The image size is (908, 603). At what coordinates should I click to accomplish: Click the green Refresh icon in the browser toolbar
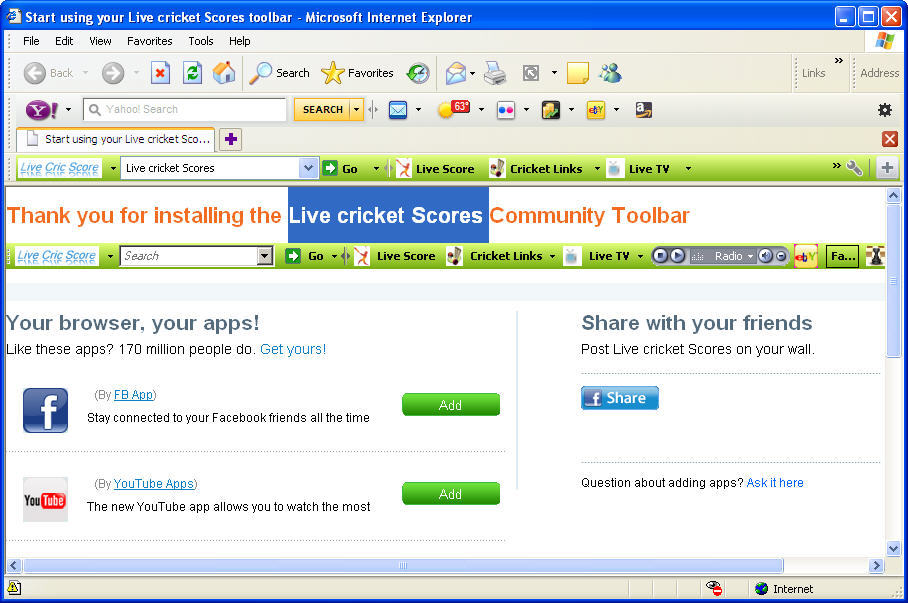(192, 72)
